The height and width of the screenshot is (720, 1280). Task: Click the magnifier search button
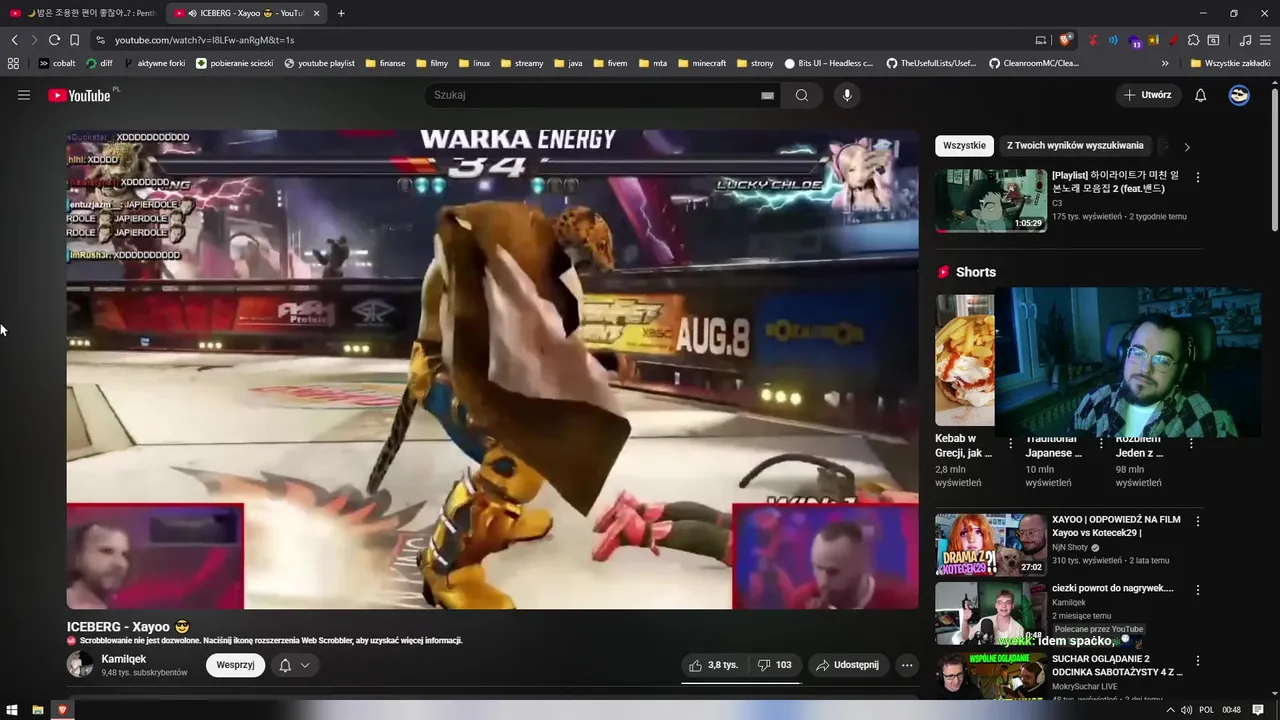(802, 95)
